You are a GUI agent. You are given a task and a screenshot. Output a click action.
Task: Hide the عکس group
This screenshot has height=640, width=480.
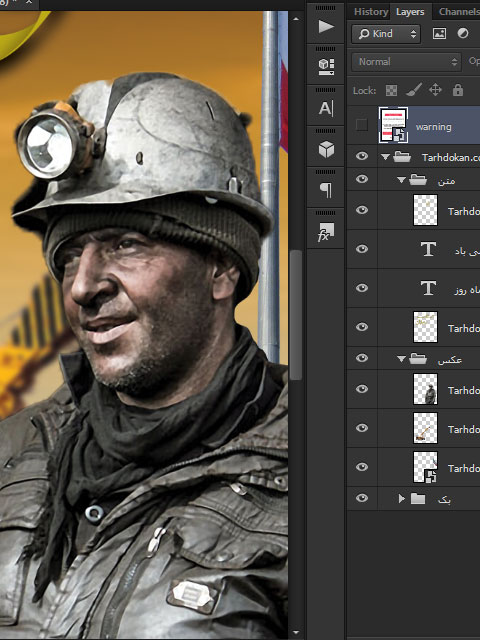[362, 358]
